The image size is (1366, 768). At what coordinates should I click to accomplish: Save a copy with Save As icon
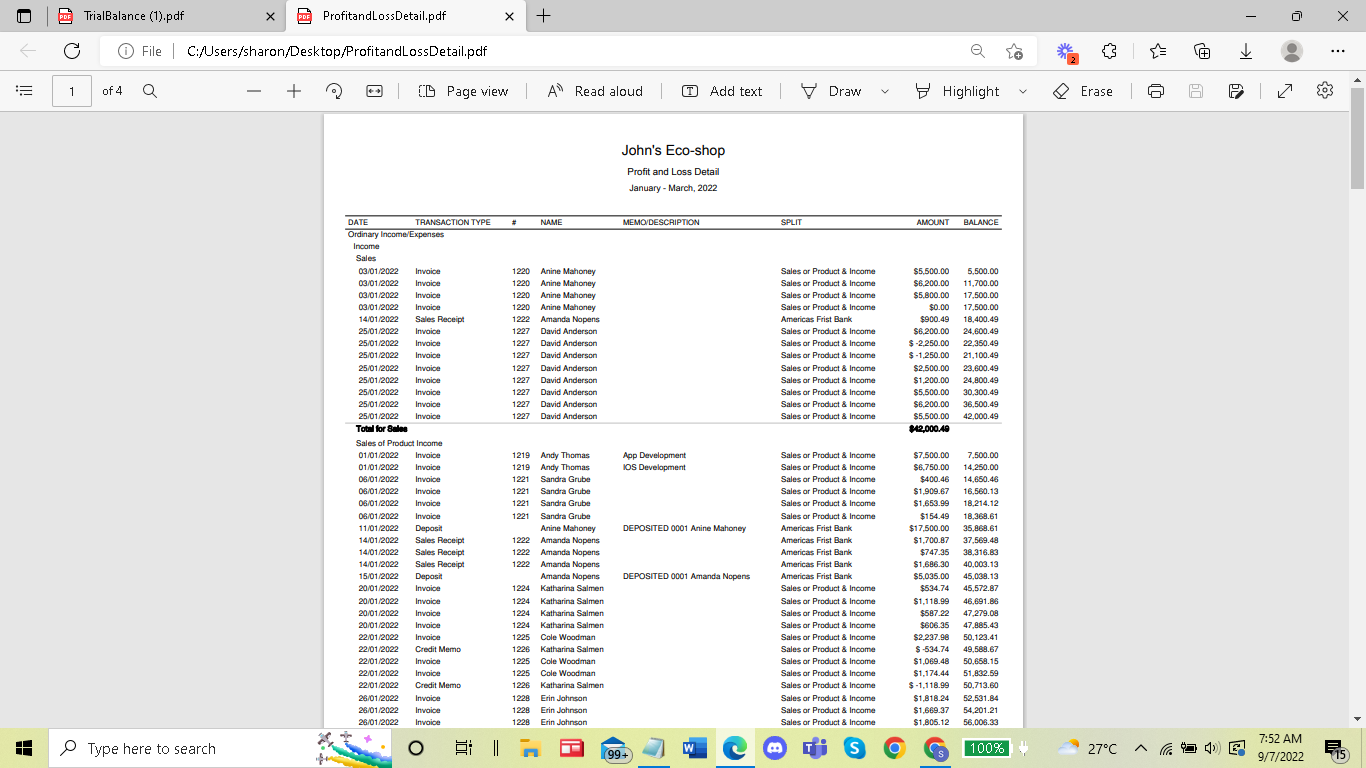pyautogui.click(x=1236, y=91)
